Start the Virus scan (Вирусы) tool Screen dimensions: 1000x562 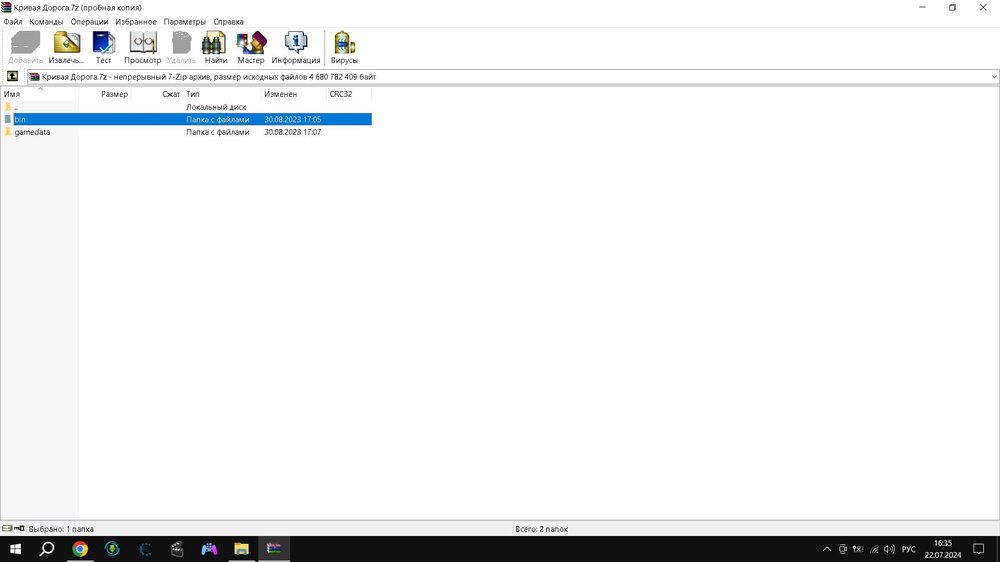click(x=344, y=48)
